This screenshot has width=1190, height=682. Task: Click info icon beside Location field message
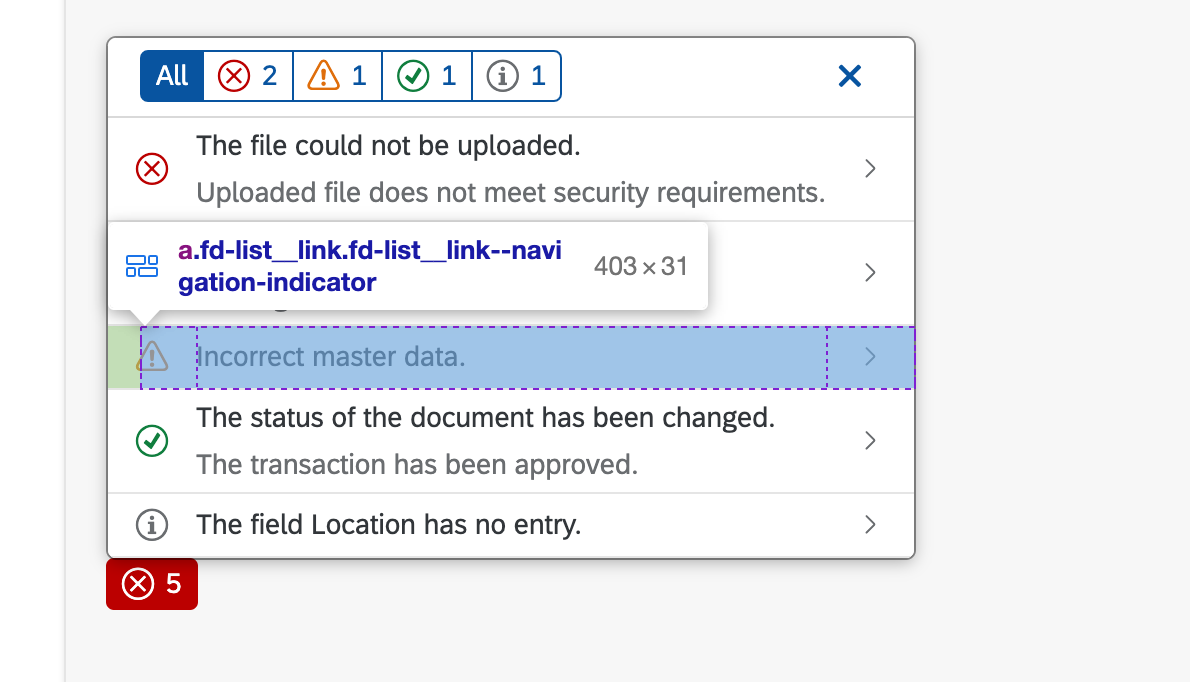pyautogui.click(x=152, y=525)
